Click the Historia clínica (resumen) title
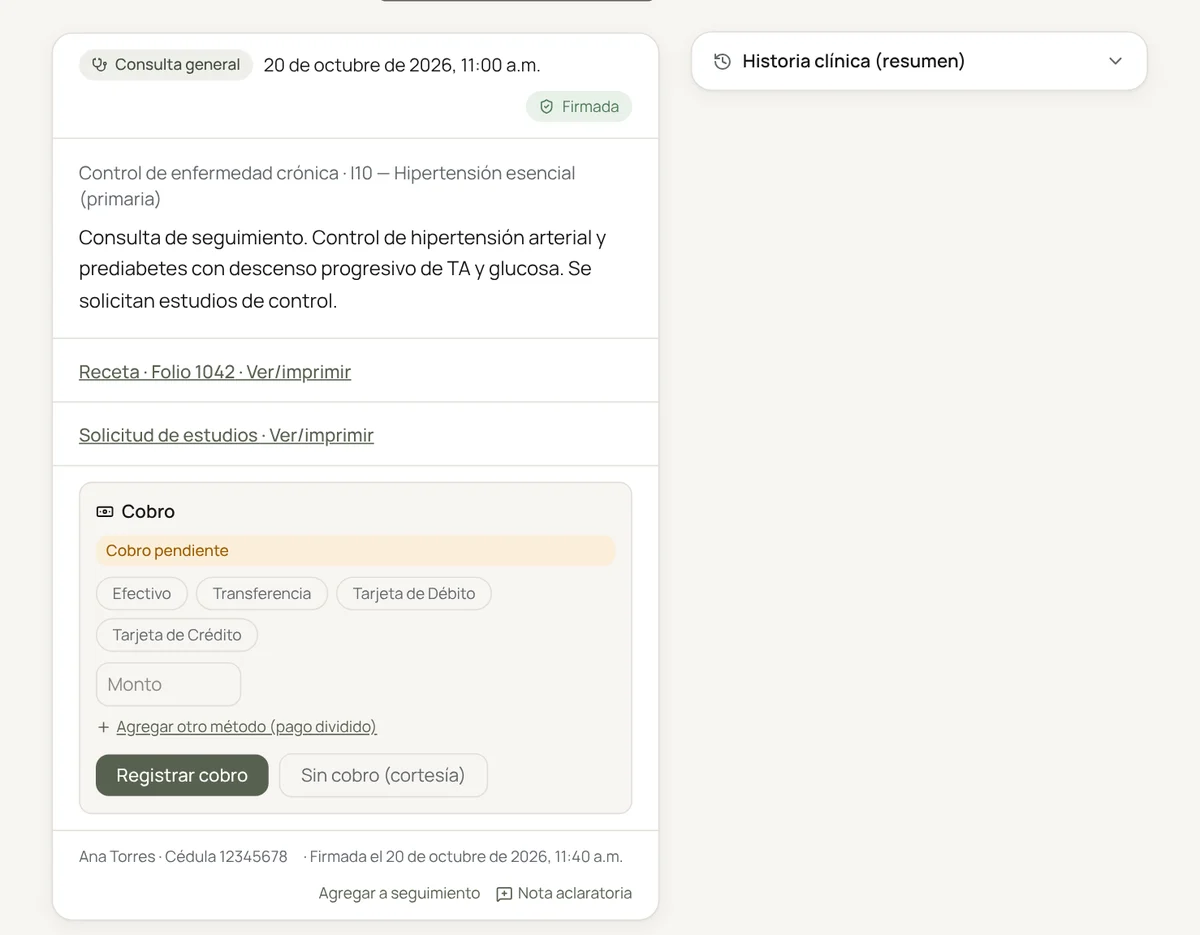Screen dimensions: 1200x935 tap(854, 62)
